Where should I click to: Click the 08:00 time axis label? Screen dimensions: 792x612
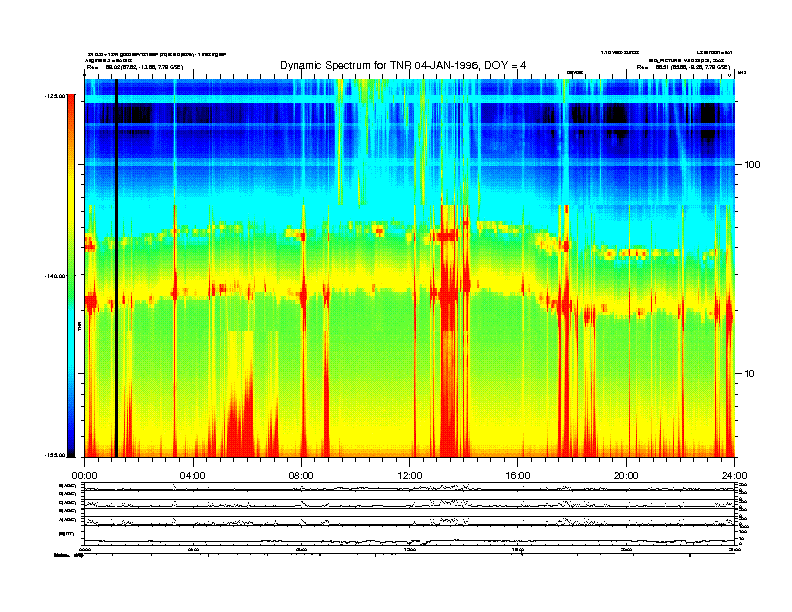coord(301,475)
